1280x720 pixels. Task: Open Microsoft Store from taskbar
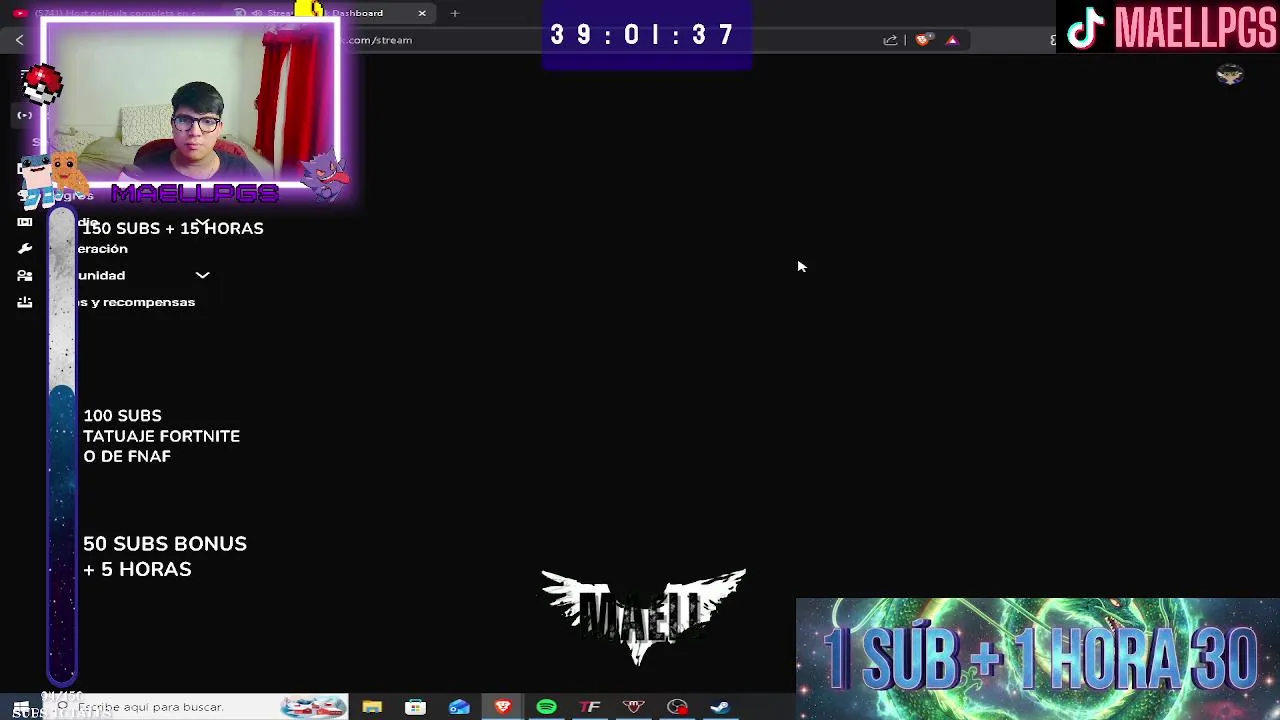coord(415,707)
